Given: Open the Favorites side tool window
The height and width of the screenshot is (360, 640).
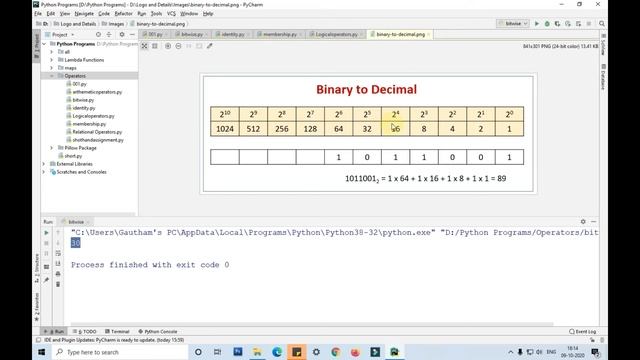Looking at the screenshot, I should pyautogui.click(x=37, y=307).
